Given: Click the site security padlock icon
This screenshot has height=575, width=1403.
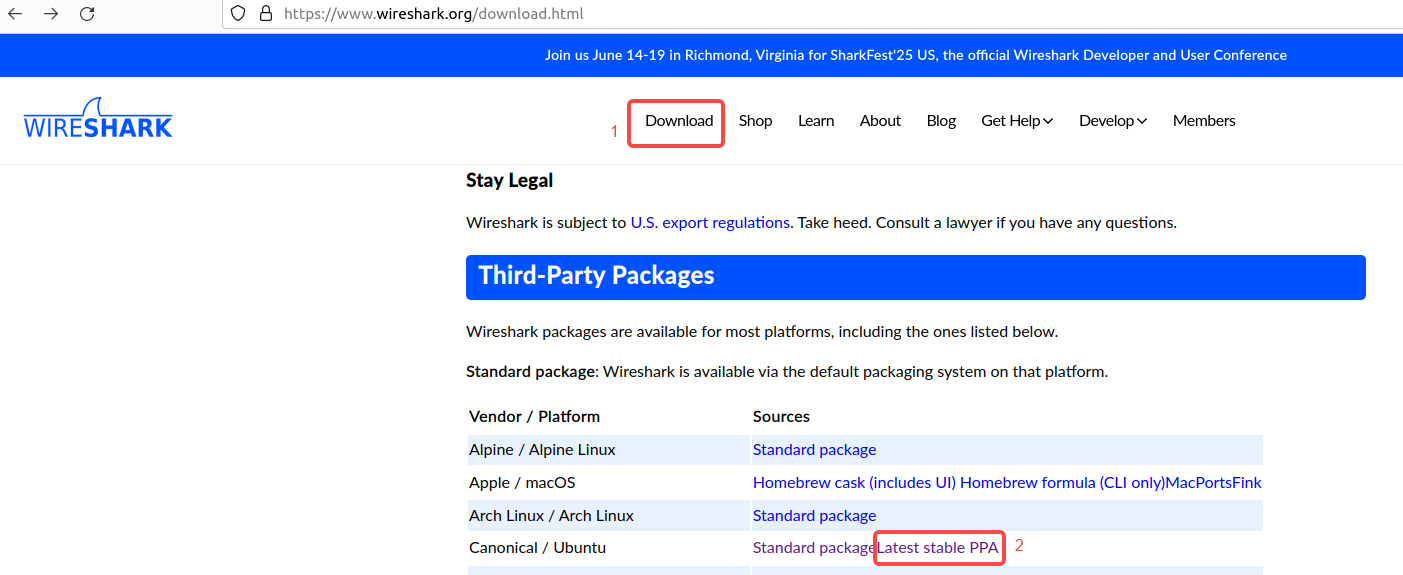Looking at the screenshot, I should click(x=265, y=14).
